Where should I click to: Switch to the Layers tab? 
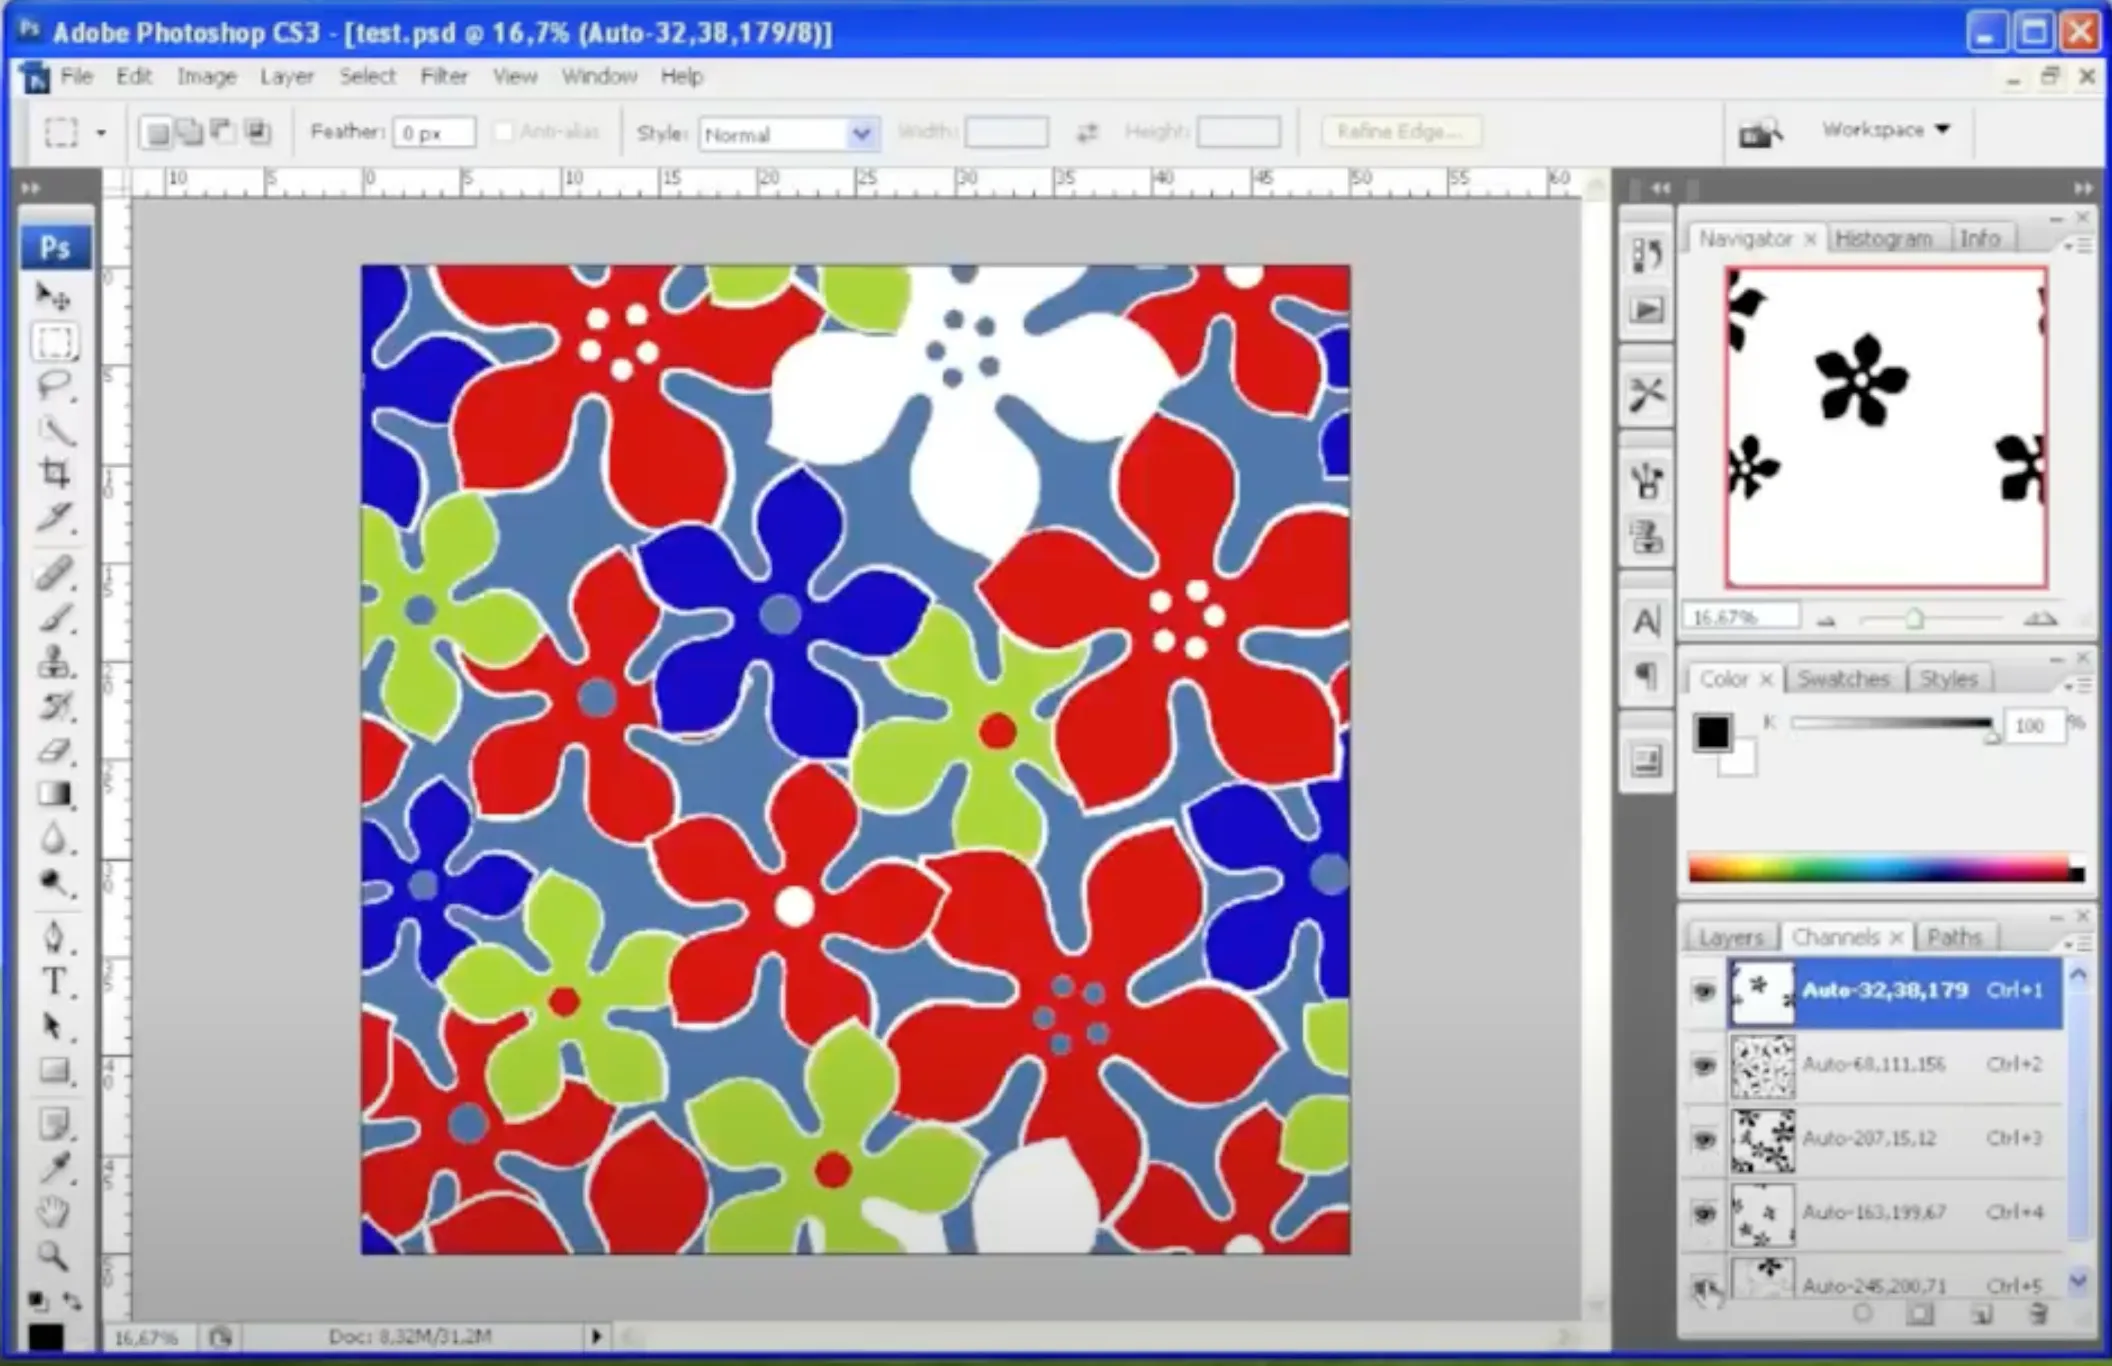[x=1730, y=938]
